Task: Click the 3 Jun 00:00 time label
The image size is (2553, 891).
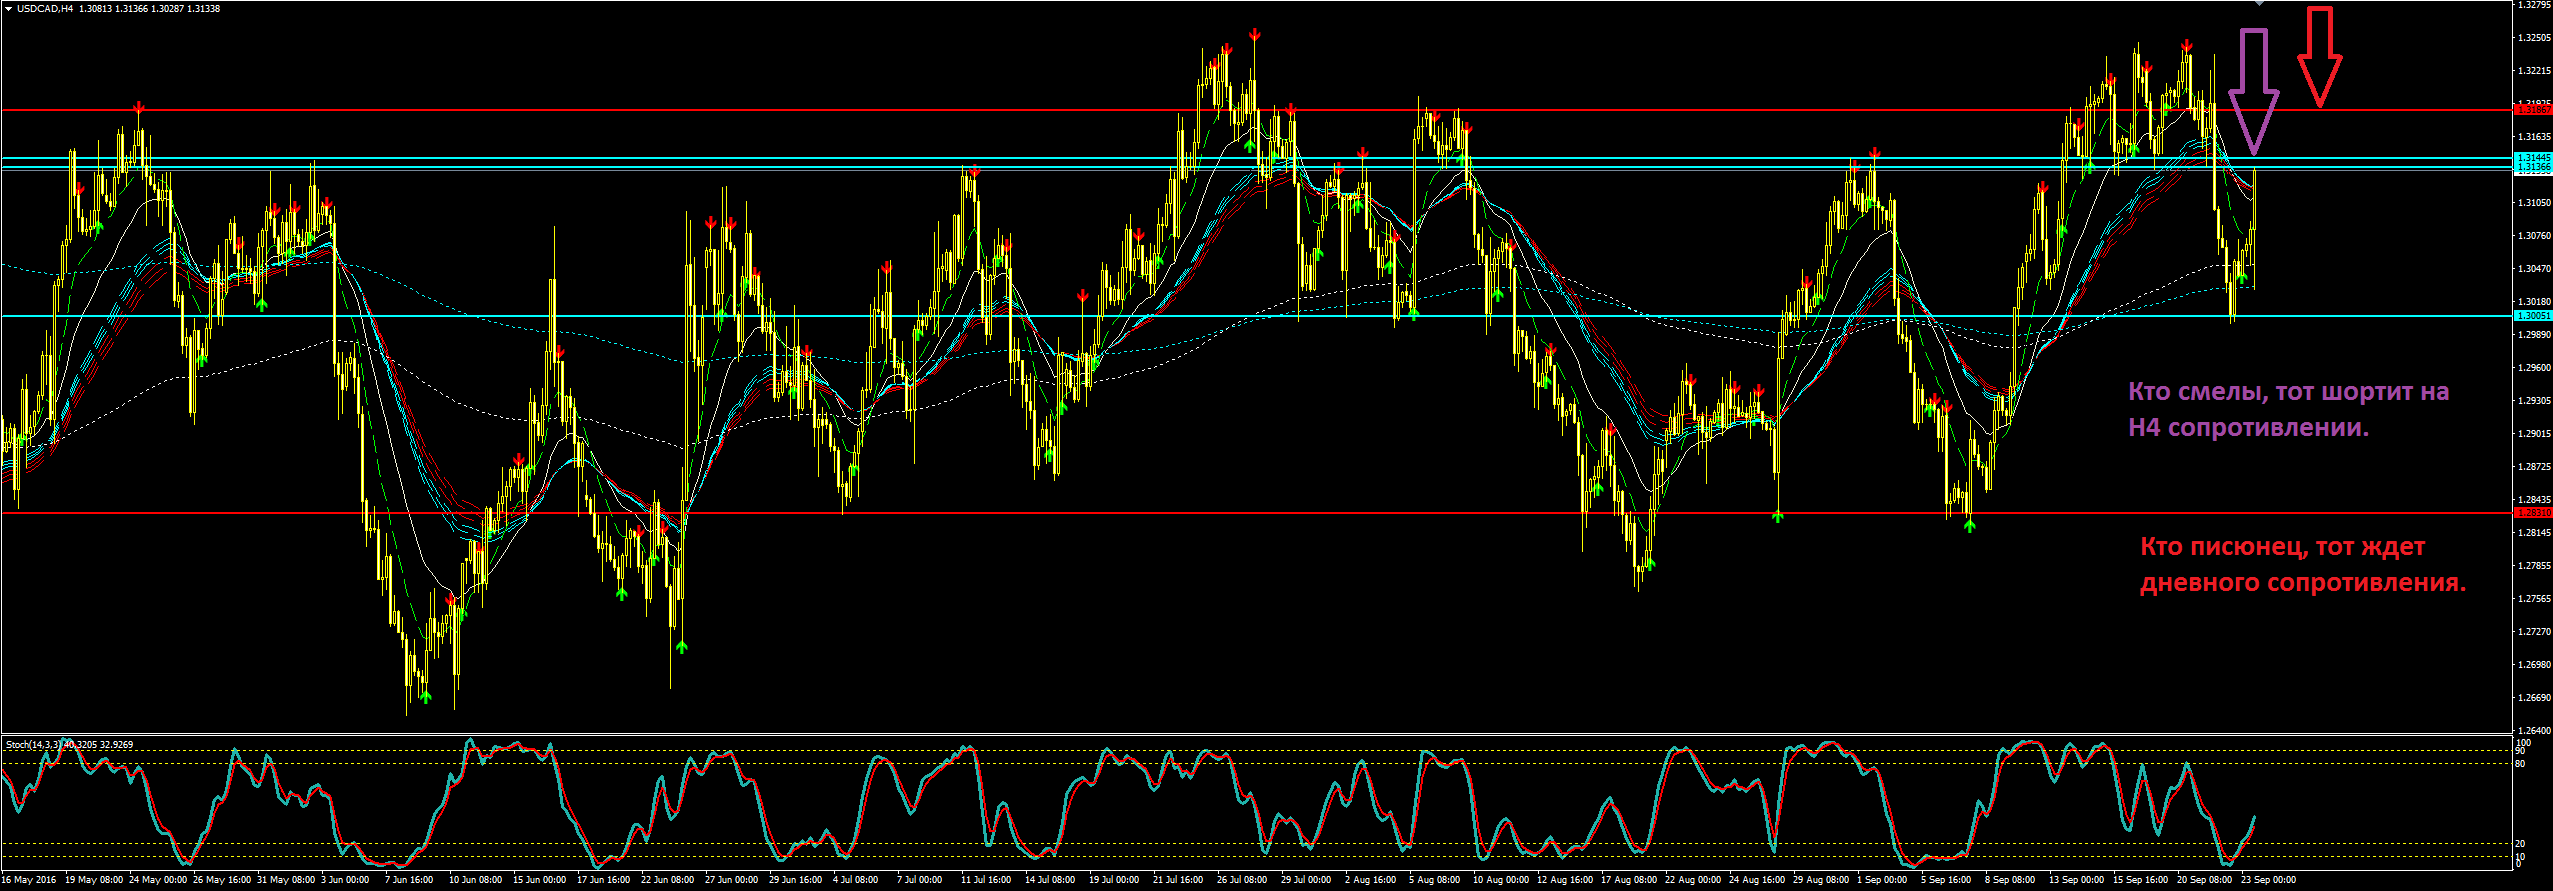Action: pyautogui.click(x=345, y=880)
